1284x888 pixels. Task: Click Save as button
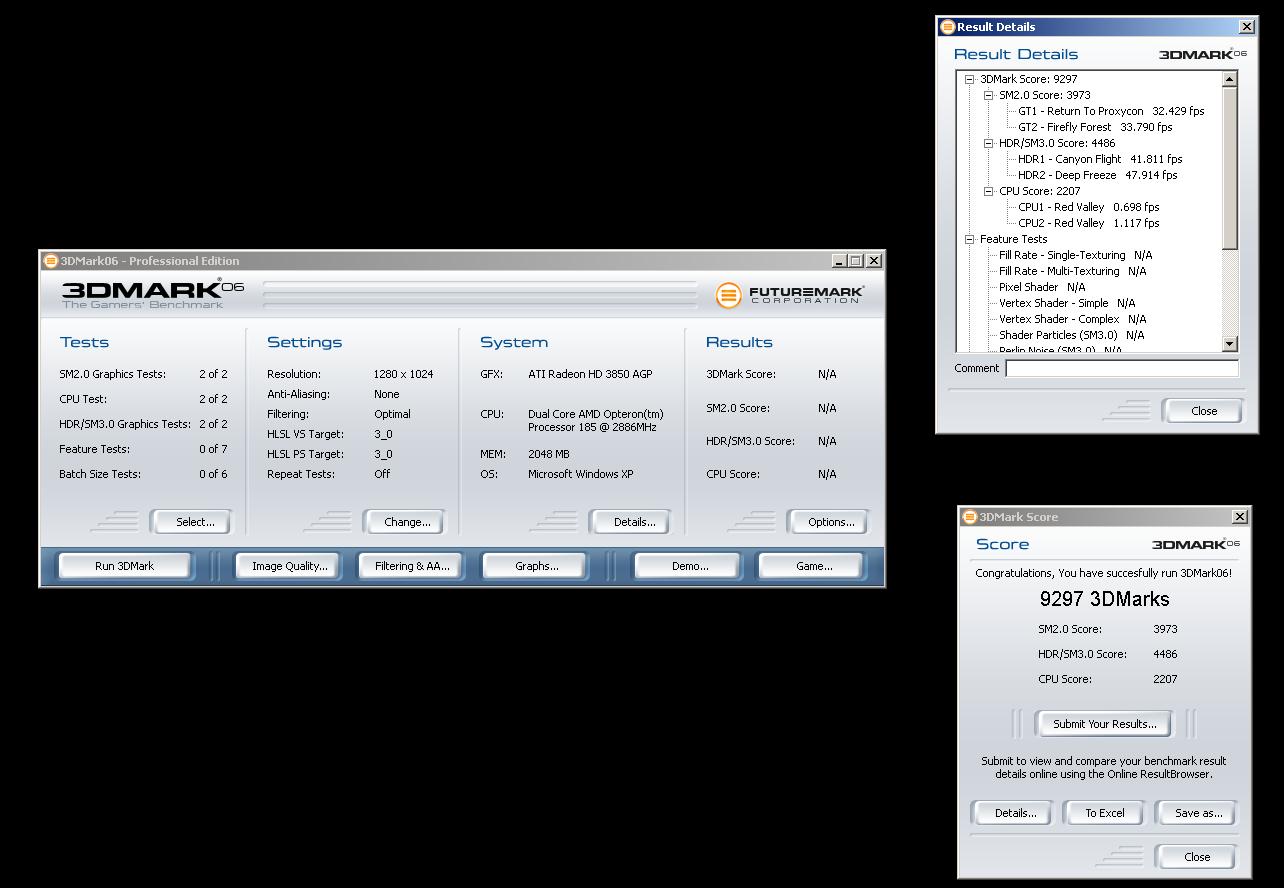coord(1198,813)
